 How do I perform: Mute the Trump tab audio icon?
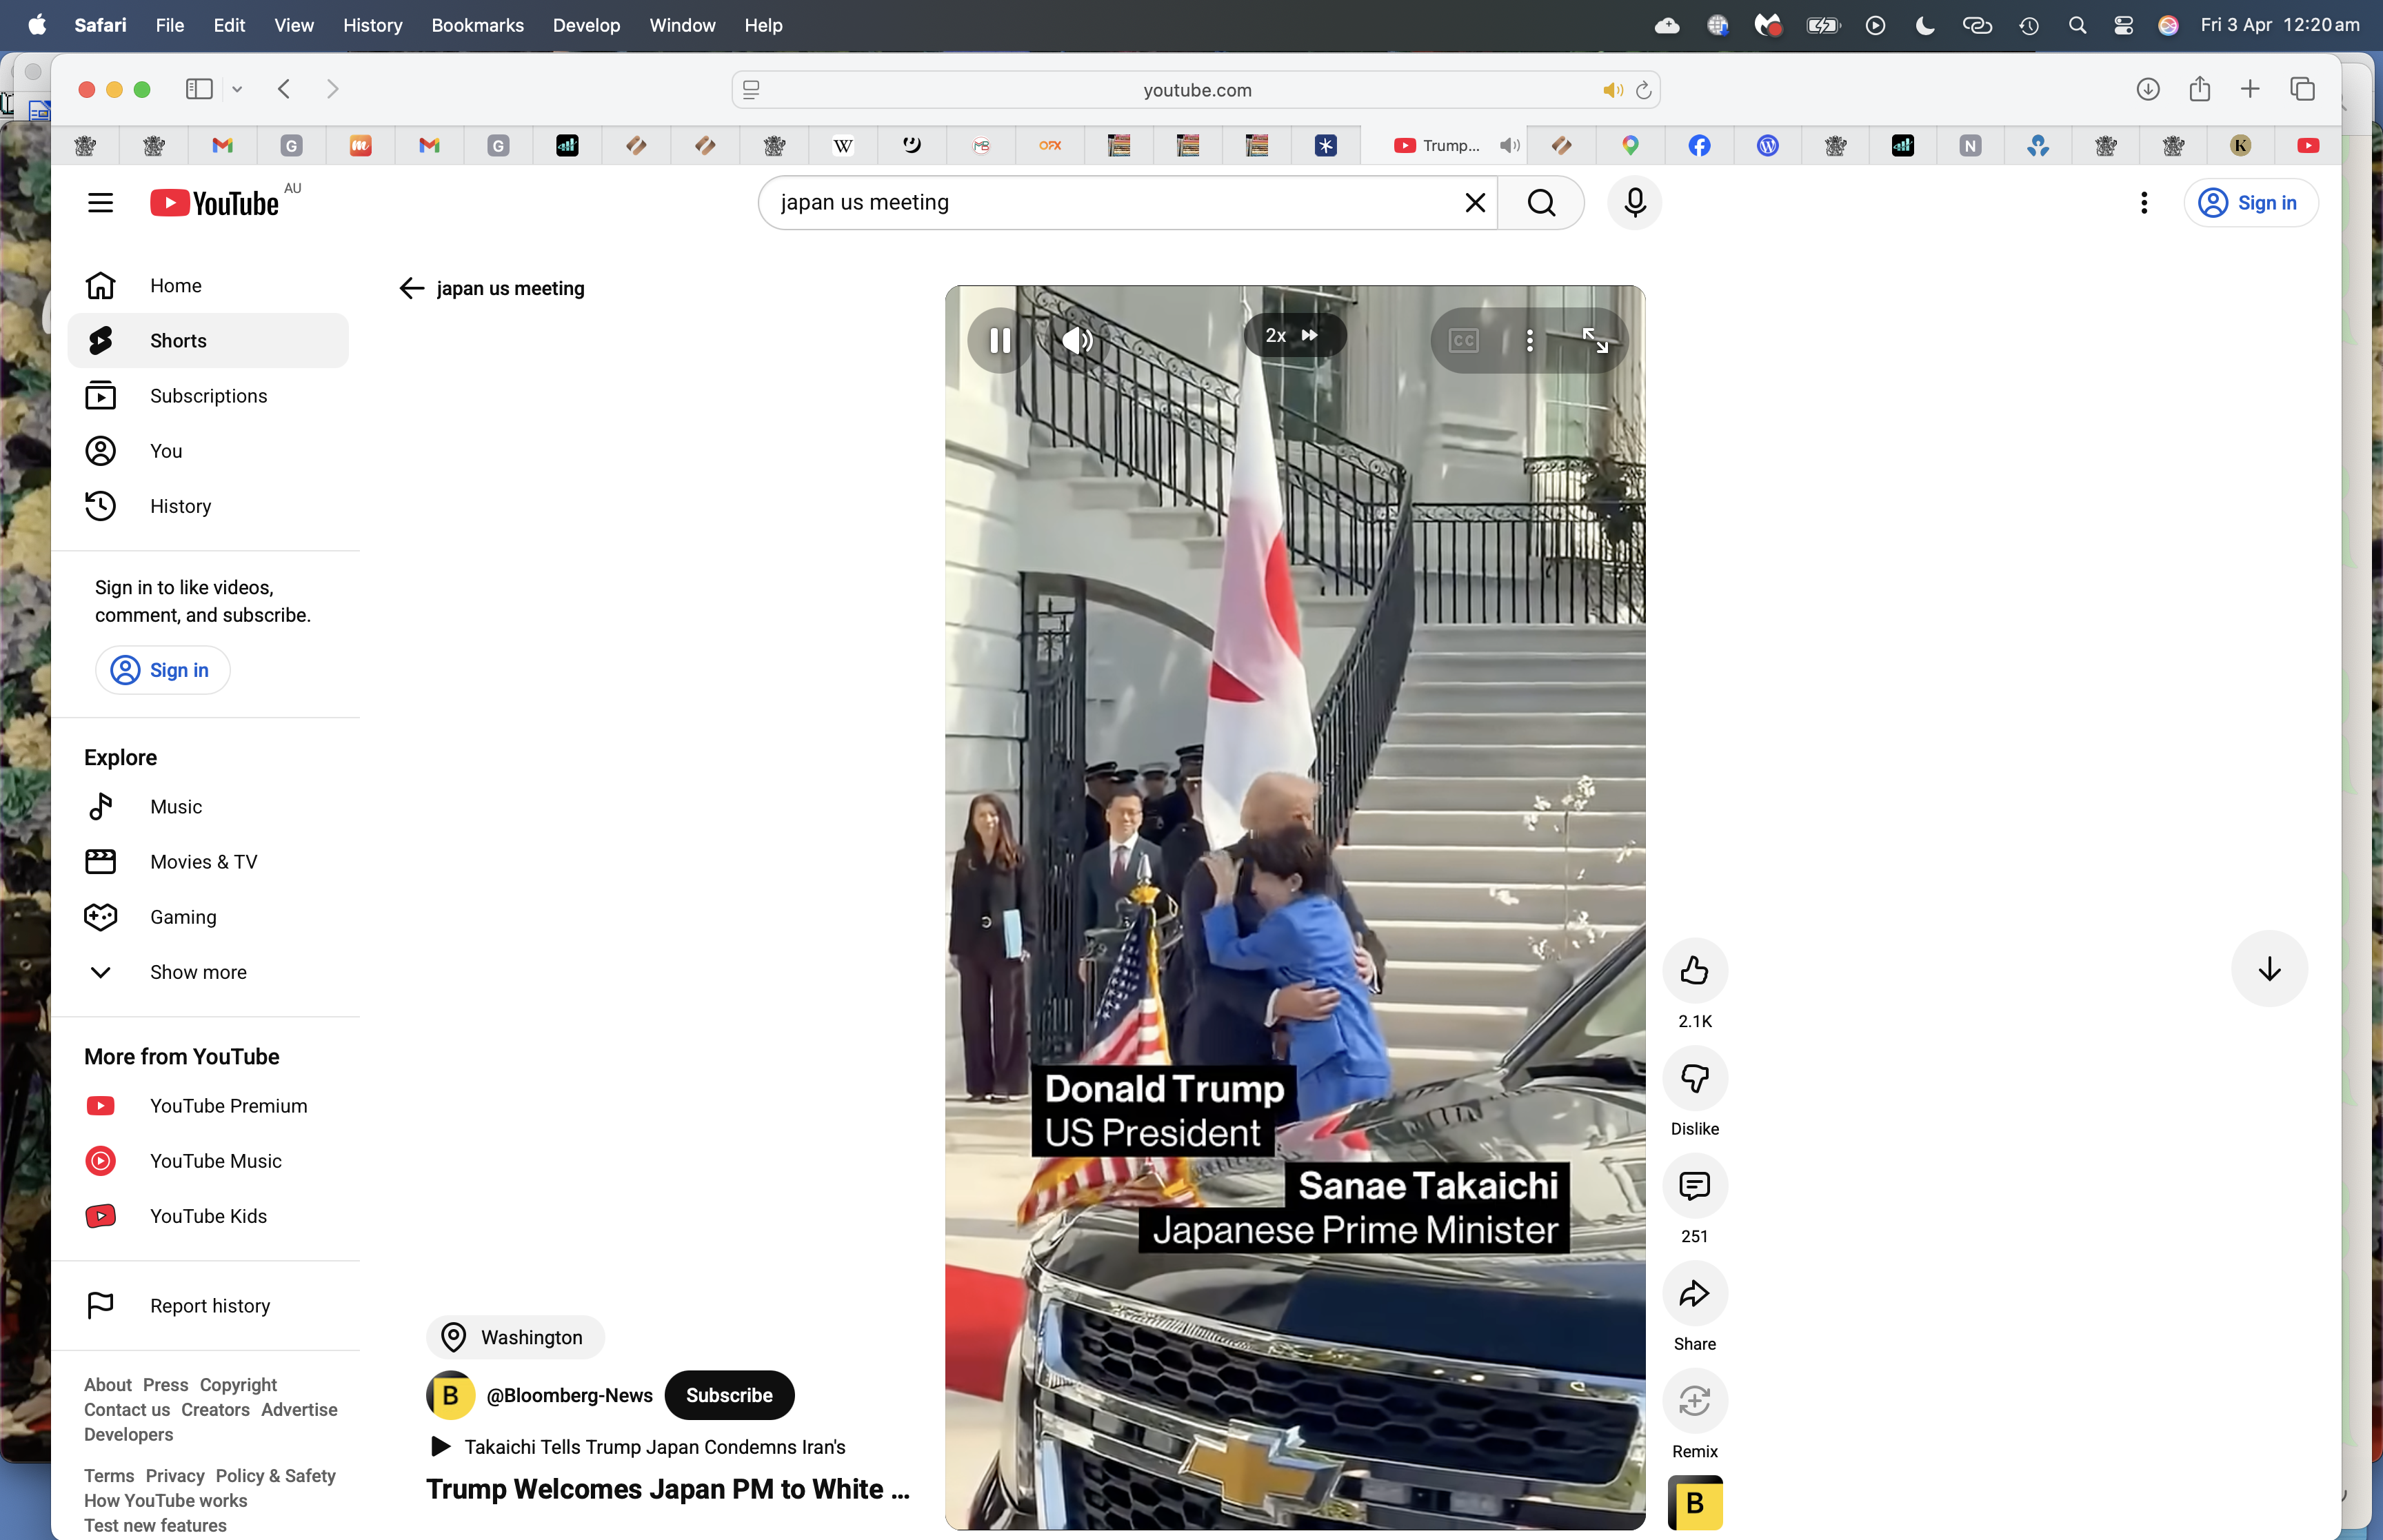(1509, 146)
